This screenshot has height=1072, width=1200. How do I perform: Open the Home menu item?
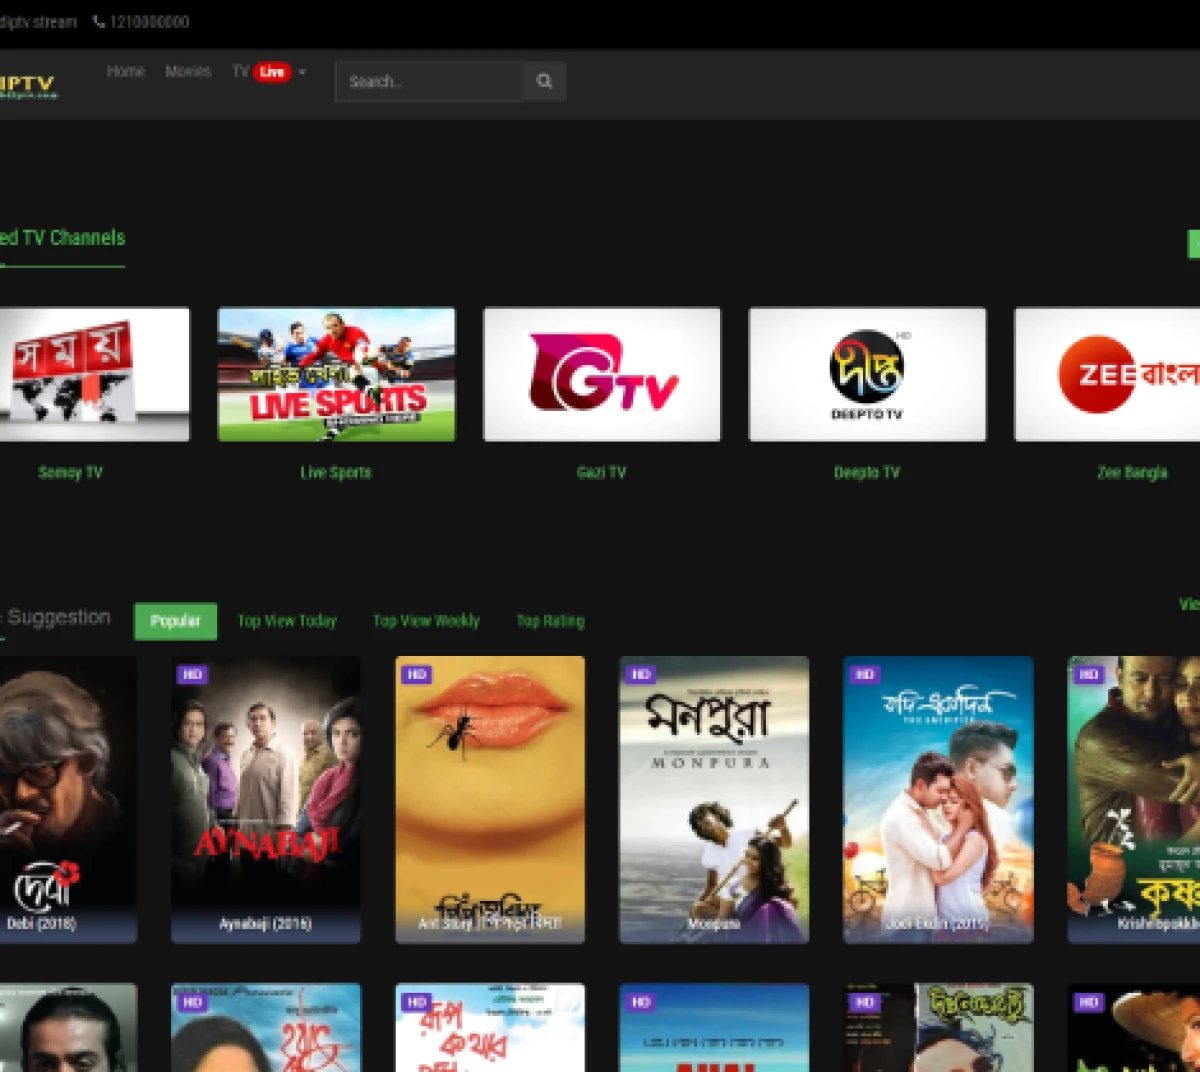pos(126,72)
